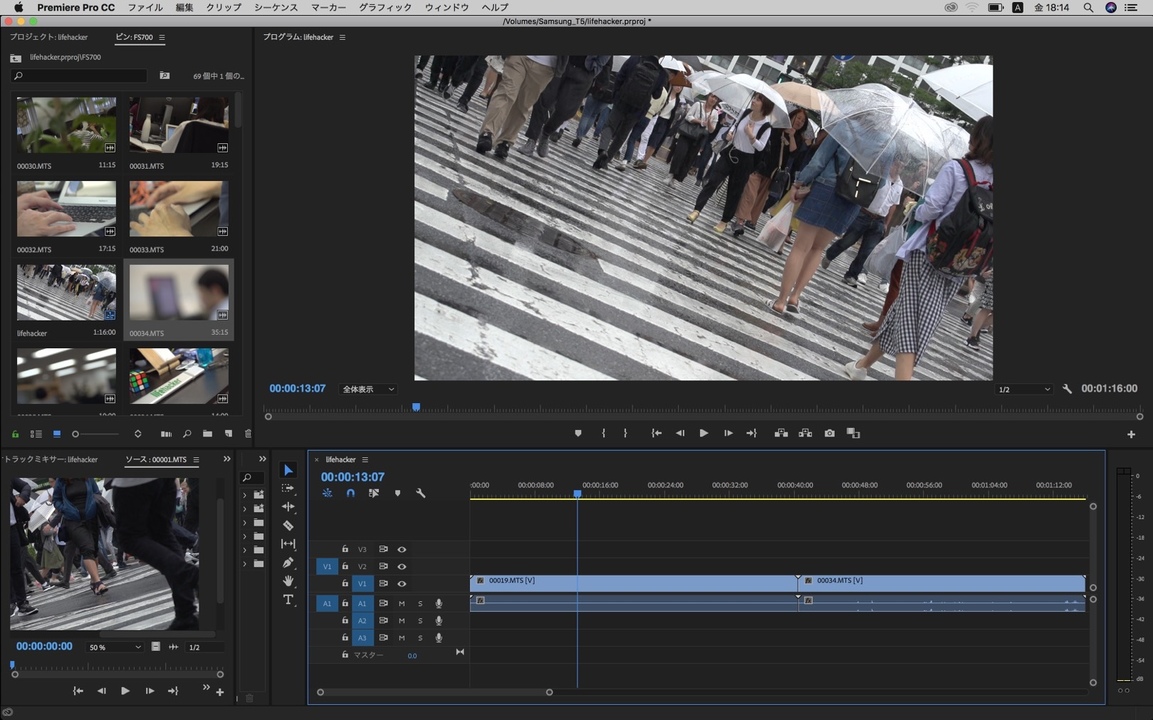Open the 全体表示 zoom level dropdown
The image size is (1153, 720).
pos(368,389)
